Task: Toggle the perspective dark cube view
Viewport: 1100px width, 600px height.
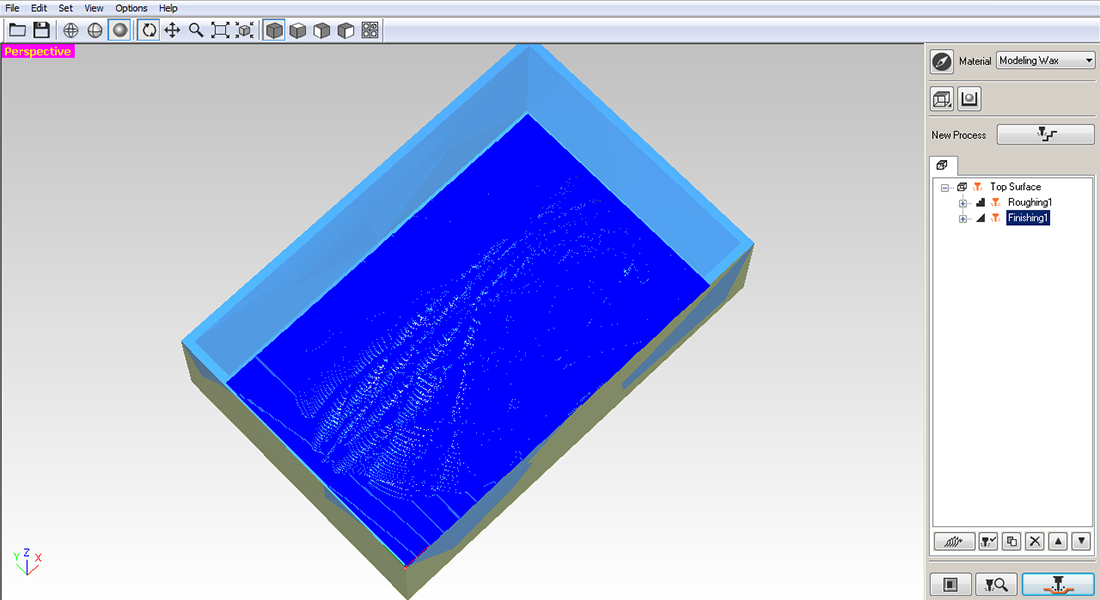Action: click(274, 30)
